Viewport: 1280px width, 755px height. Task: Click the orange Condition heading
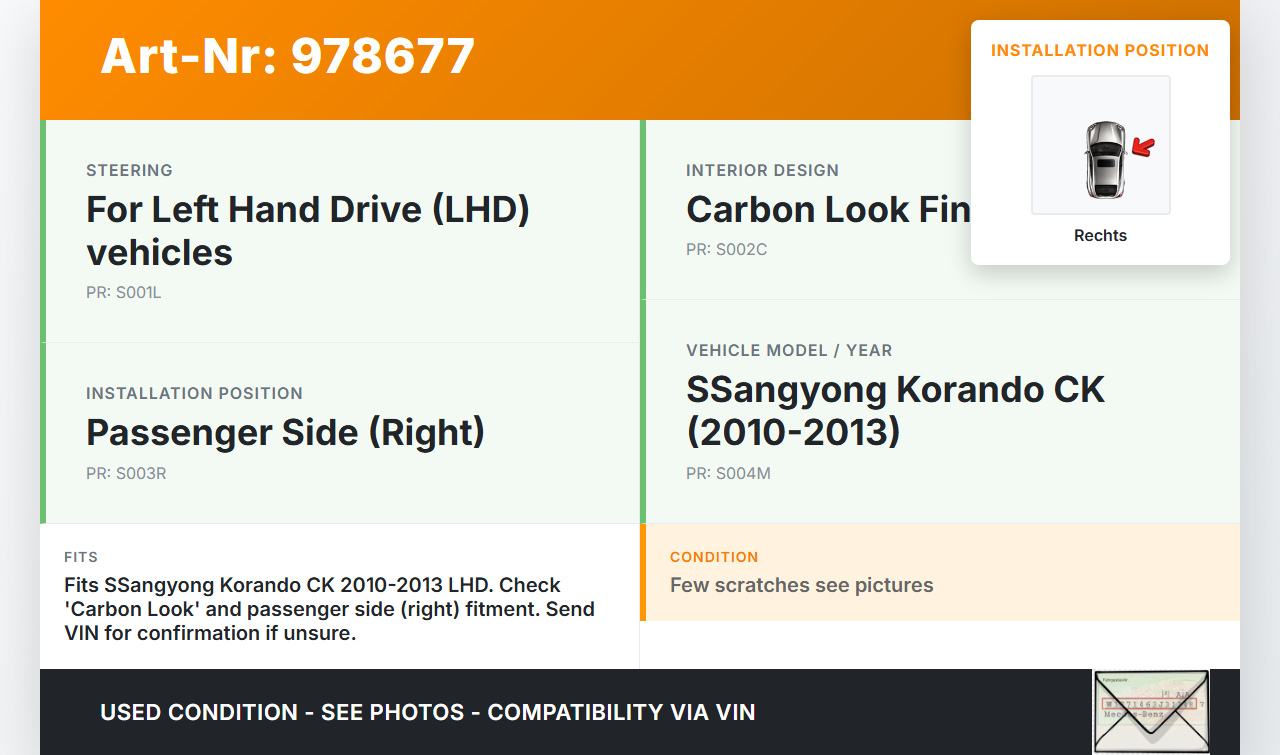click(x=714, y=557)
